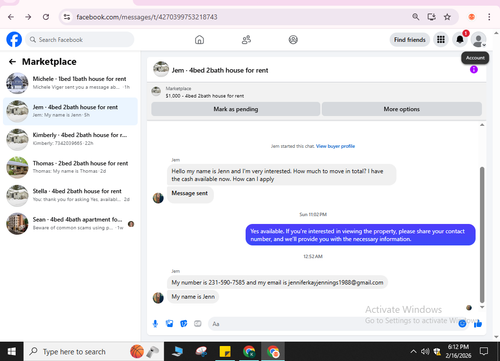Click the address bar URL
Screen dimensions: 500x361
tap(147, 17)
